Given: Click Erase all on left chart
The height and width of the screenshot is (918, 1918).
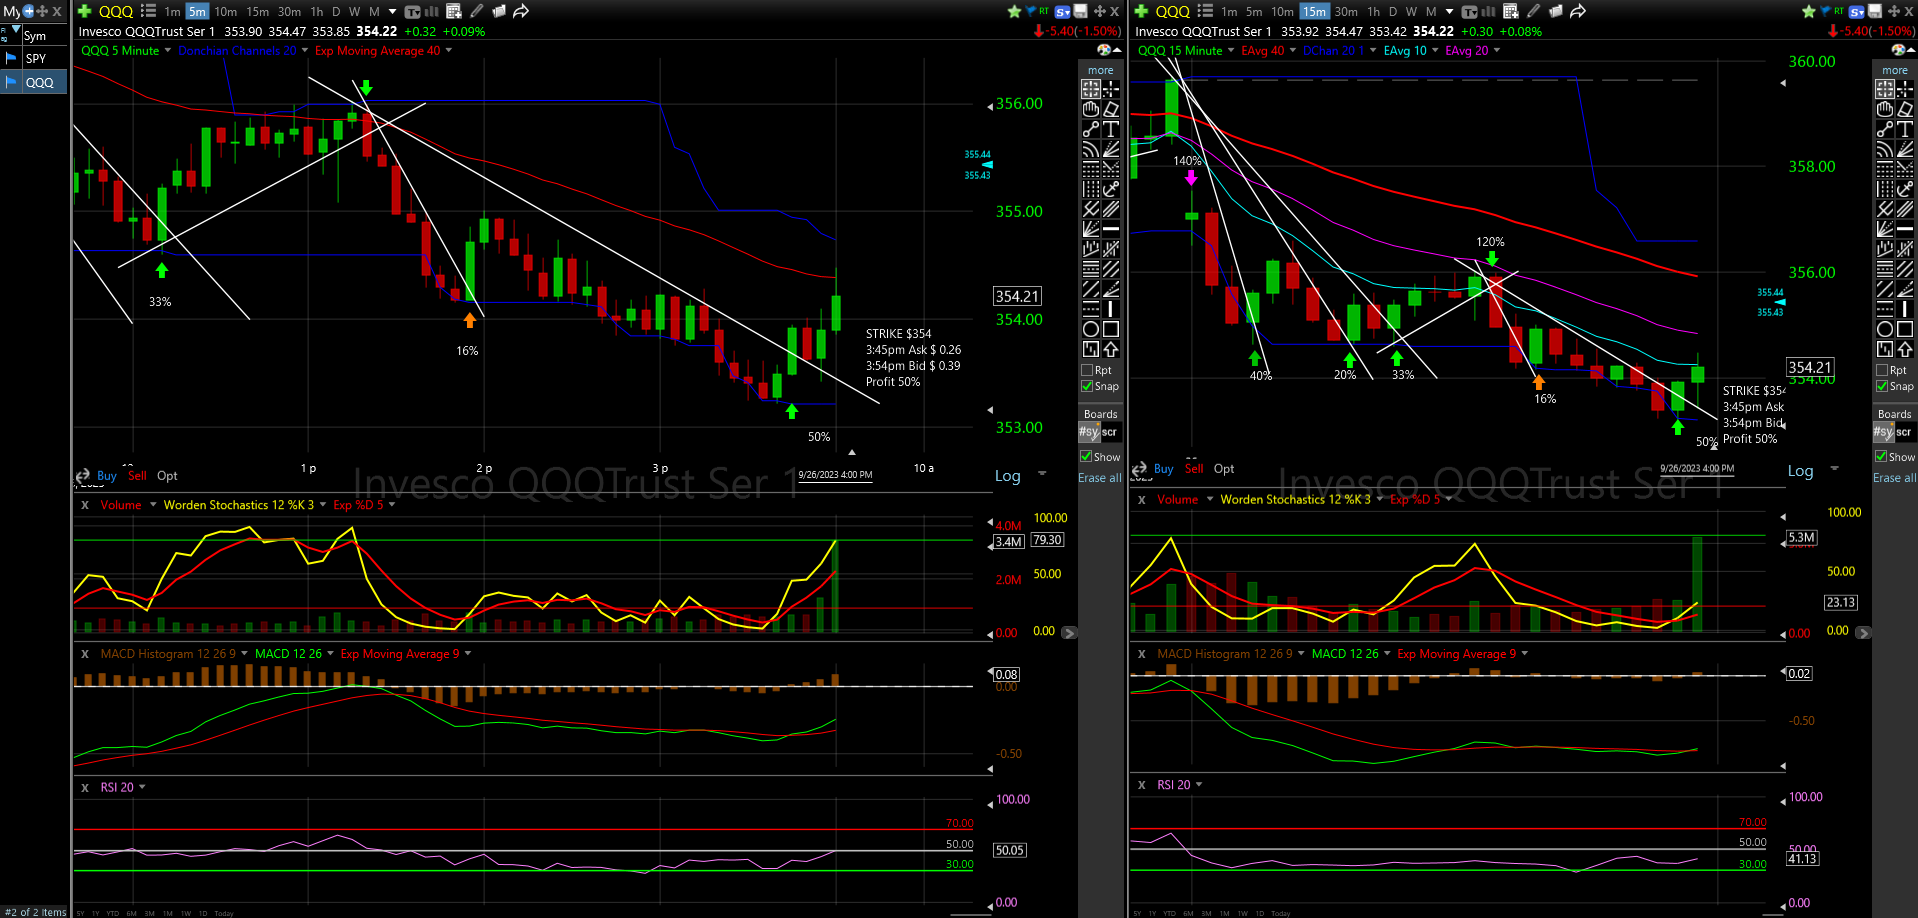Looking at the screenshot, I should pos(1099,478).
